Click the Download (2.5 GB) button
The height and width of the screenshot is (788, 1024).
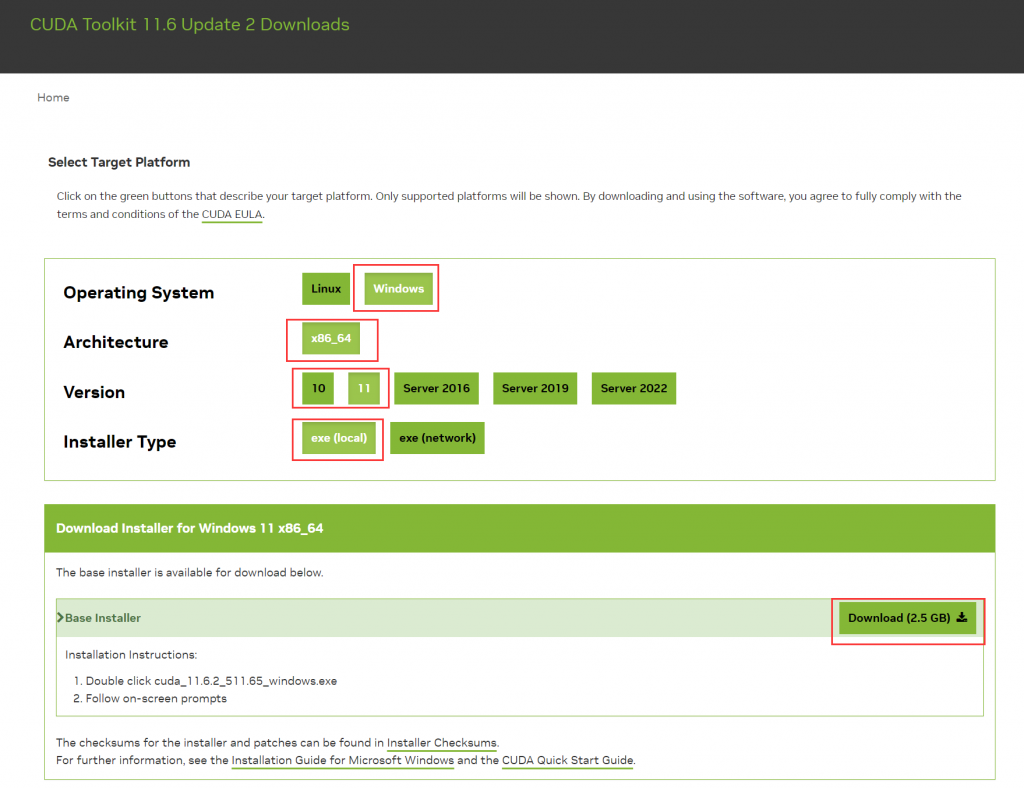907,618
